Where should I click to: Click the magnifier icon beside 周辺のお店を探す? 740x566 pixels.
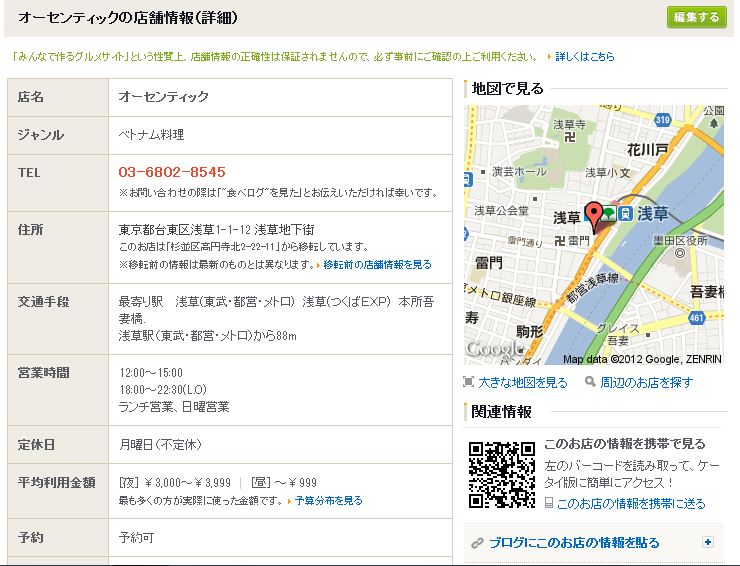point(591,382)
